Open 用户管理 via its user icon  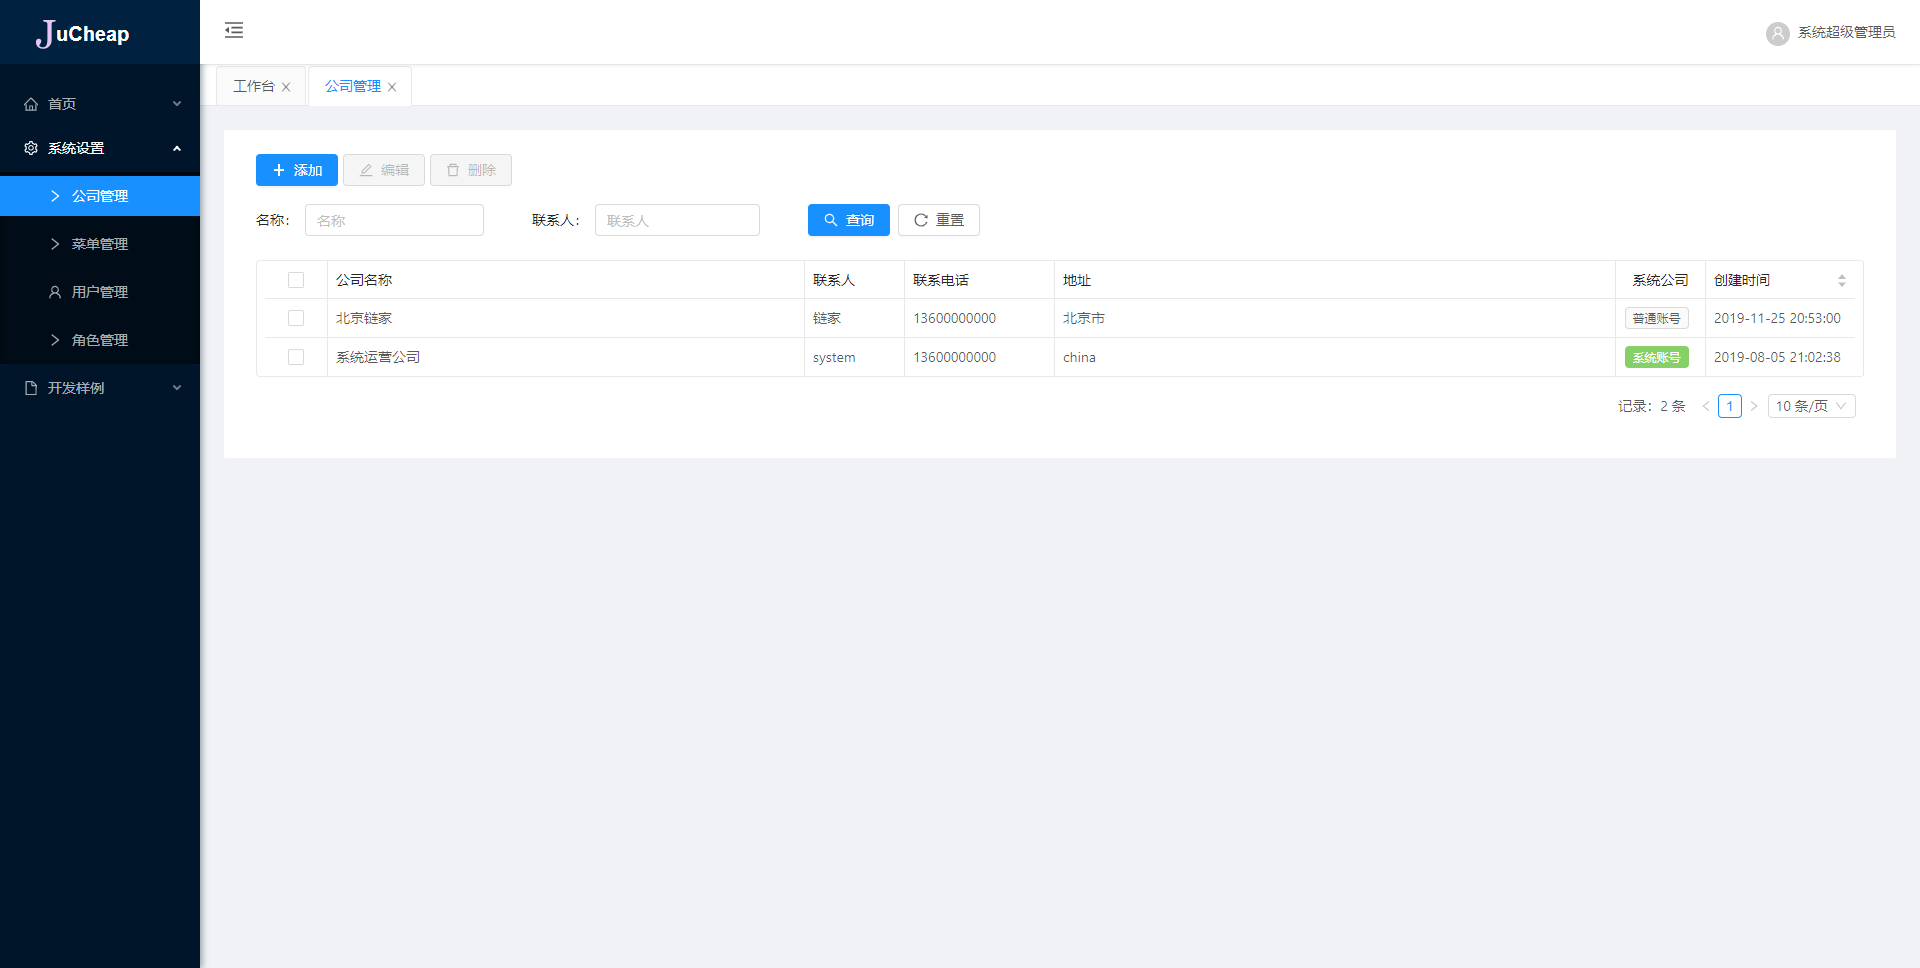tap(55, 292)
